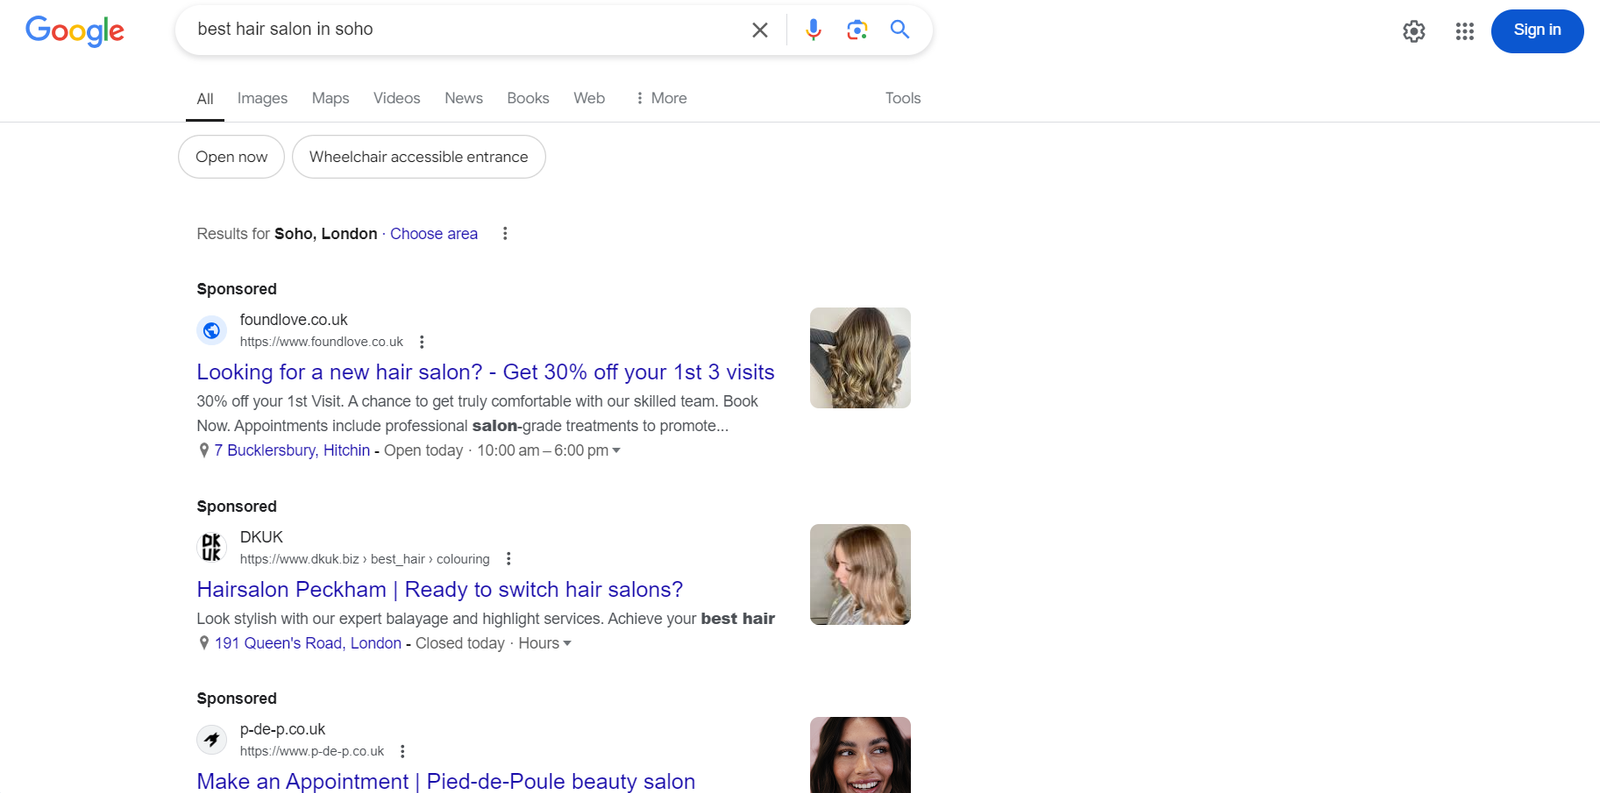Viewport: 1600px width, 793px height.
Task: Open three-dot menu for foundlove.co.uk ad
Action: click(422, 342)
